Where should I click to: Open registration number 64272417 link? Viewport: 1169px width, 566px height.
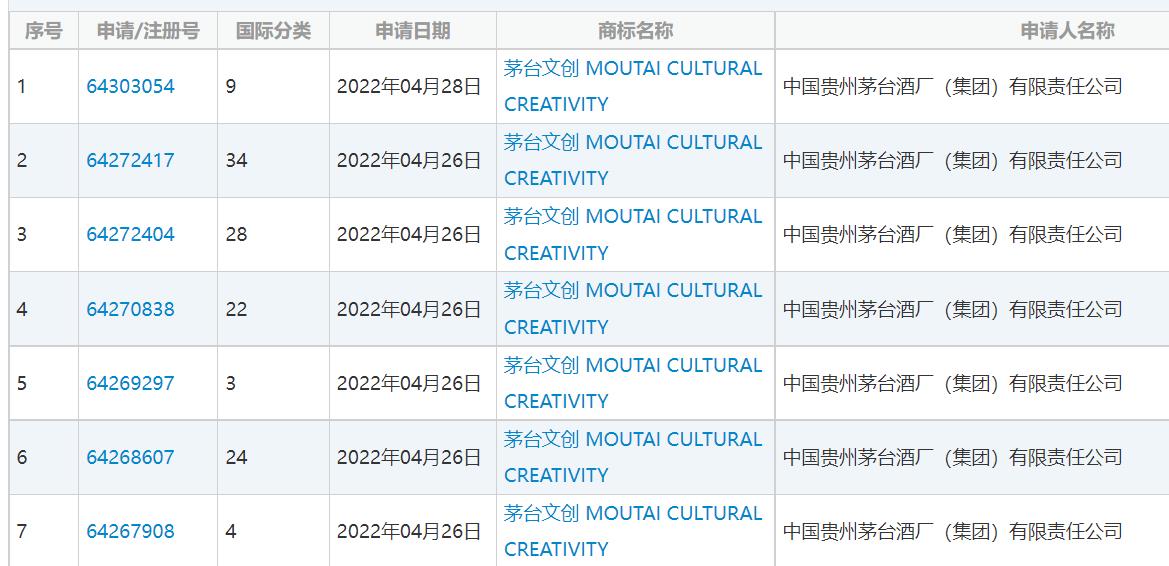coord(130,160)
